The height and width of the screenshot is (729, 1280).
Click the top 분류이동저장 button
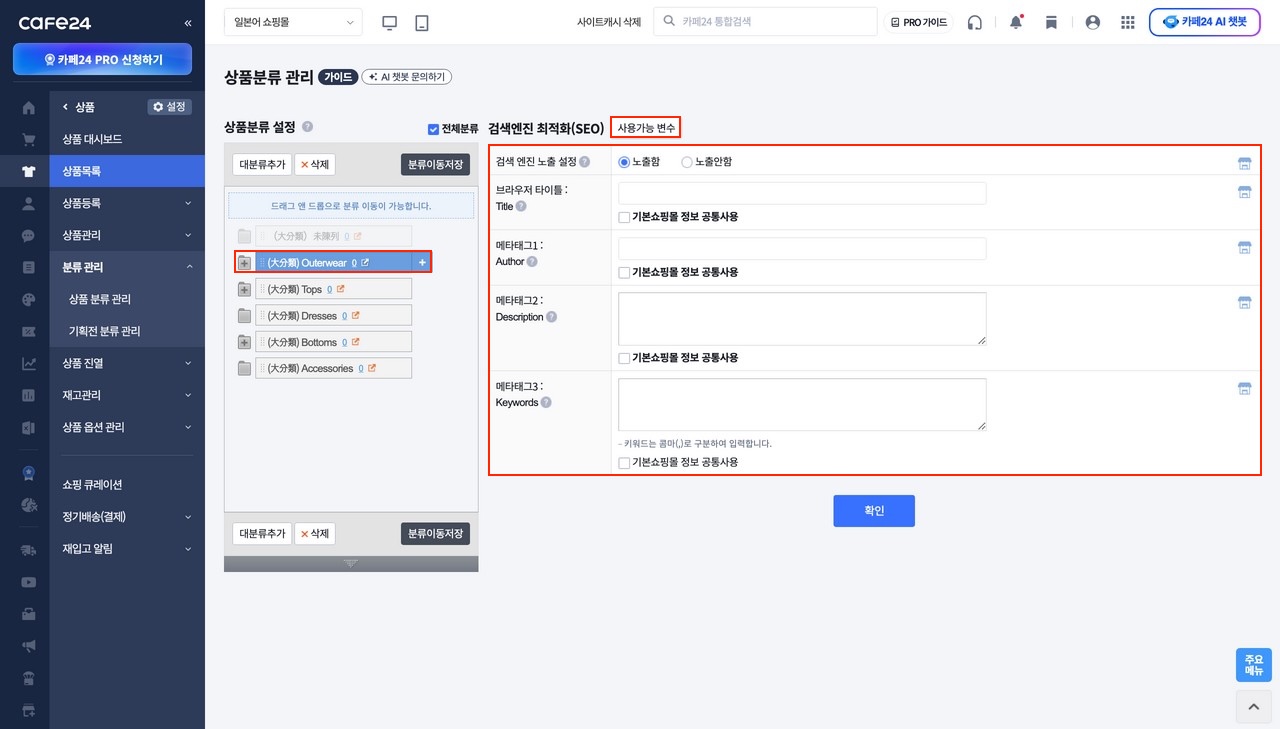click(x=435, y=164)
